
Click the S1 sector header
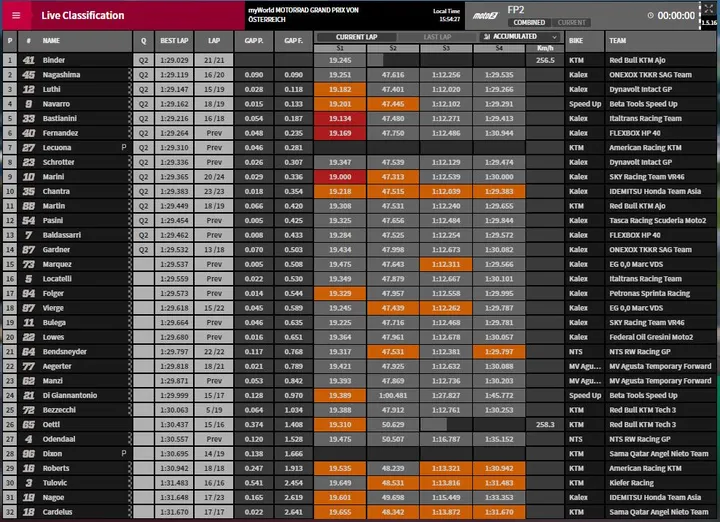pos(340,48)
